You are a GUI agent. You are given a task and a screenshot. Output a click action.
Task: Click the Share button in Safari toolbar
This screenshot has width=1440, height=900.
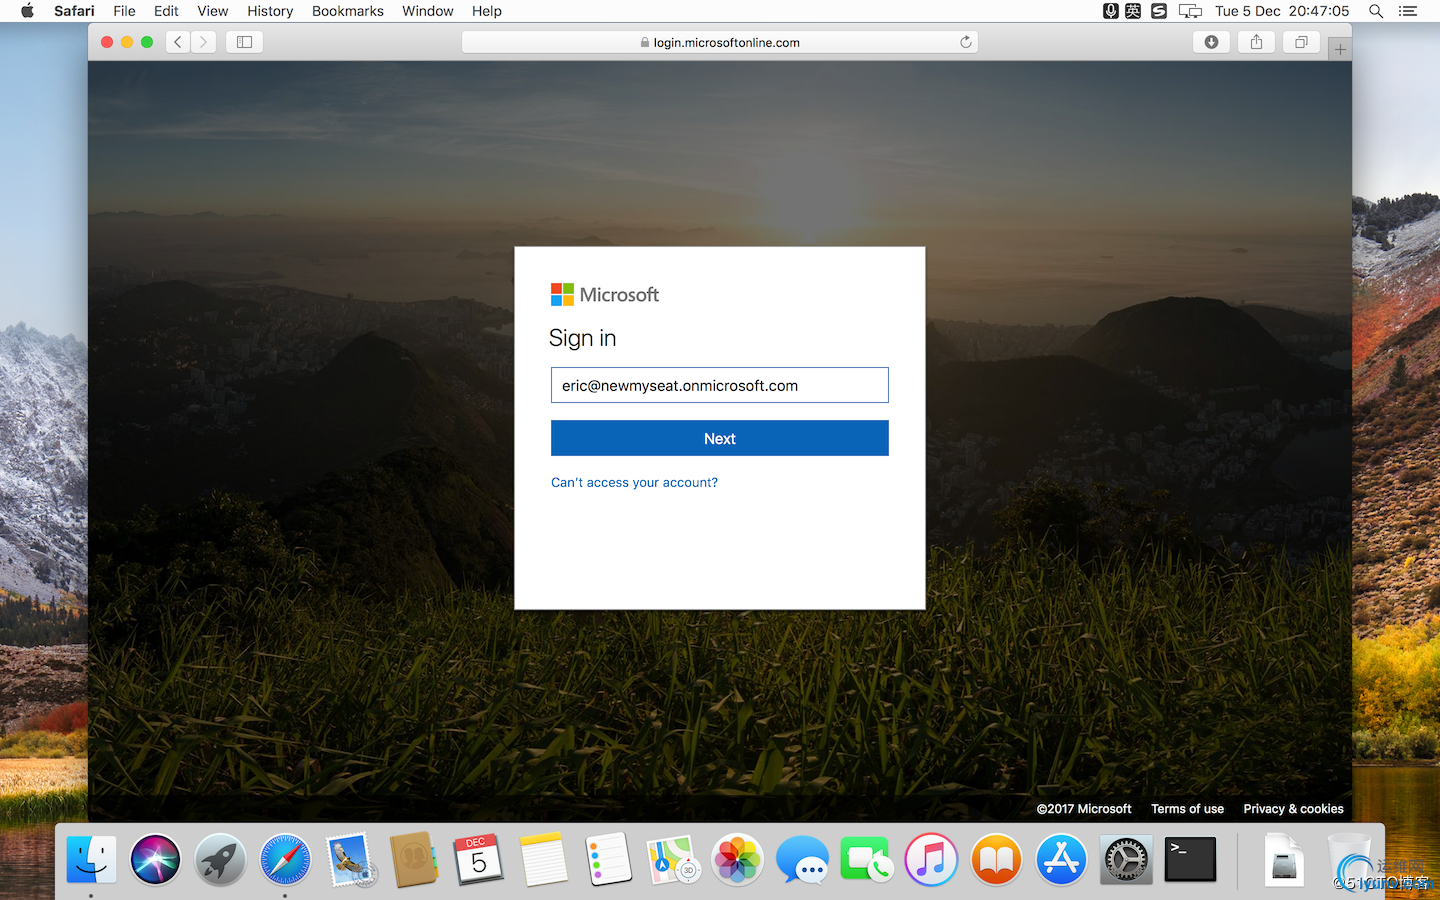coord(1256,42)
